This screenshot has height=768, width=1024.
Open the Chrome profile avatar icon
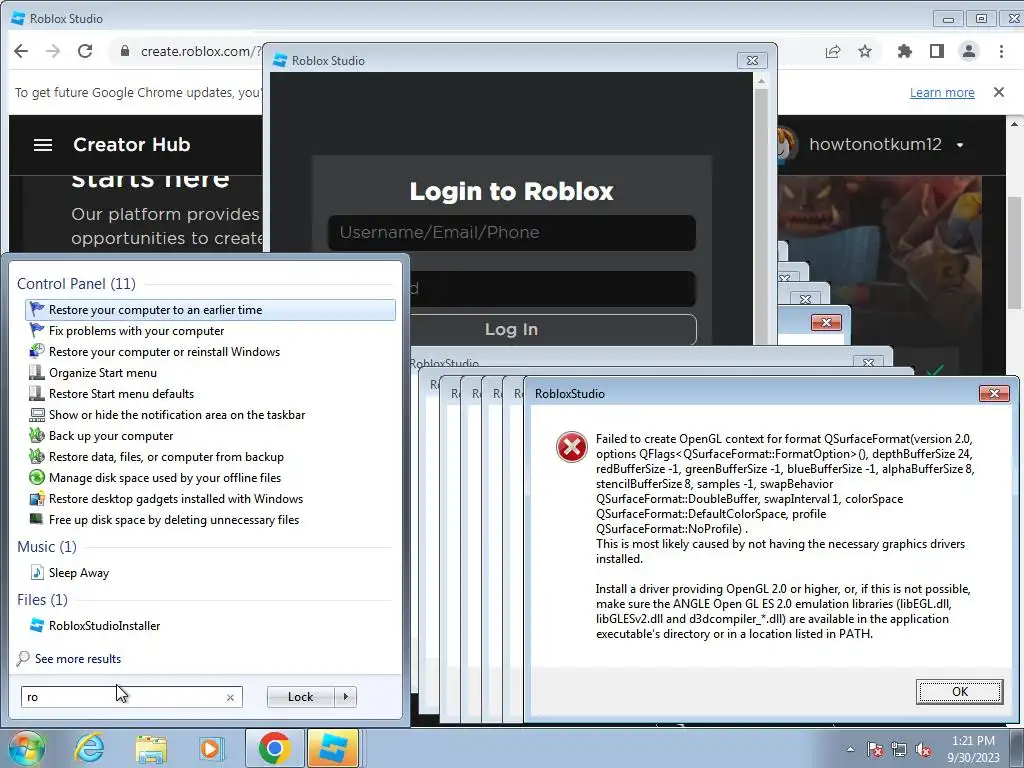tap(968, 52)
